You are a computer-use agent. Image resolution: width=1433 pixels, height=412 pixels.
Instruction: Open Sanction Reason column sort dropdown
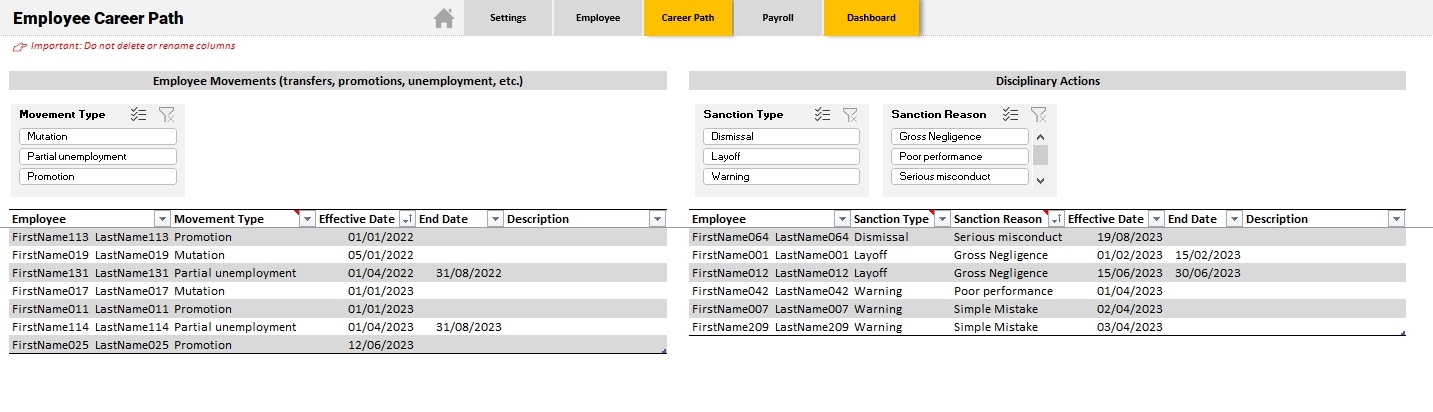click(1056, 219)
